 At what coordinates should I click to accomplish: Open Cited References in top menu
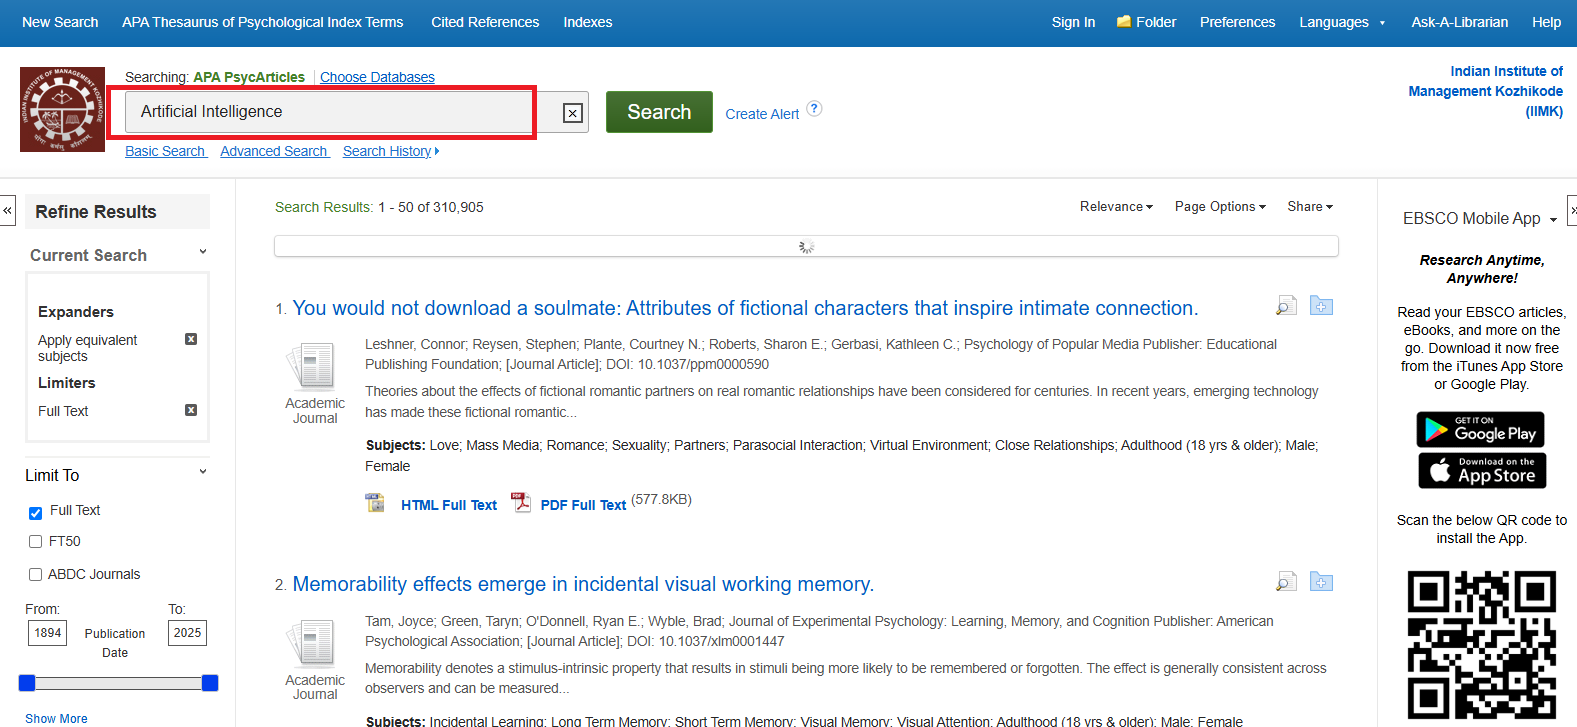tap(485, 22)
